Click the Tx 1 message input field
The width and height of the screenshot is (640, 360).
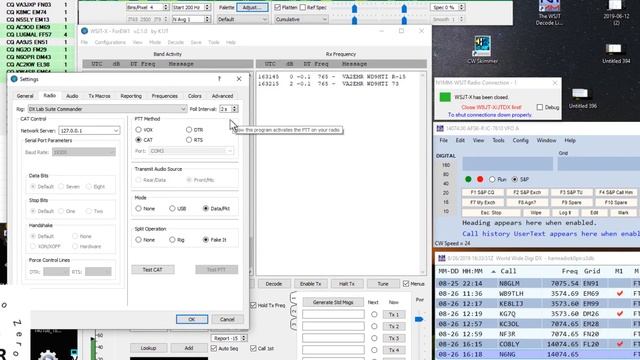pyautogui.click(x=333, y=314)
